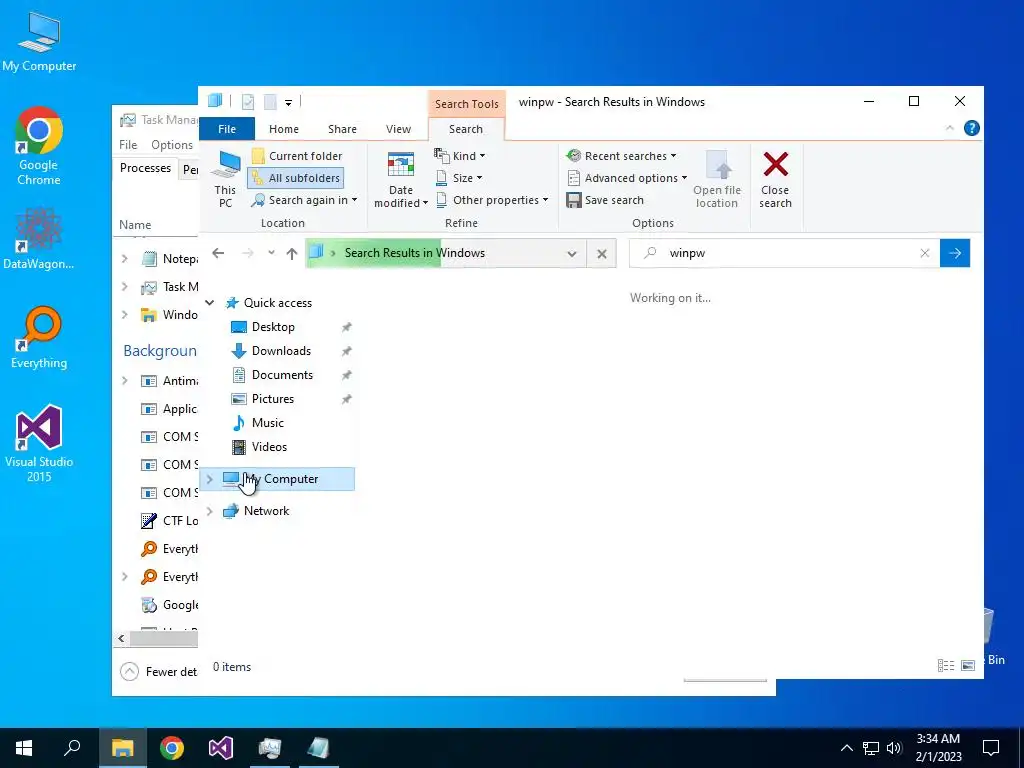Screen dimensions: 1024x768
Task: Select the Search ribbon tab
Action: pos(466,129)
